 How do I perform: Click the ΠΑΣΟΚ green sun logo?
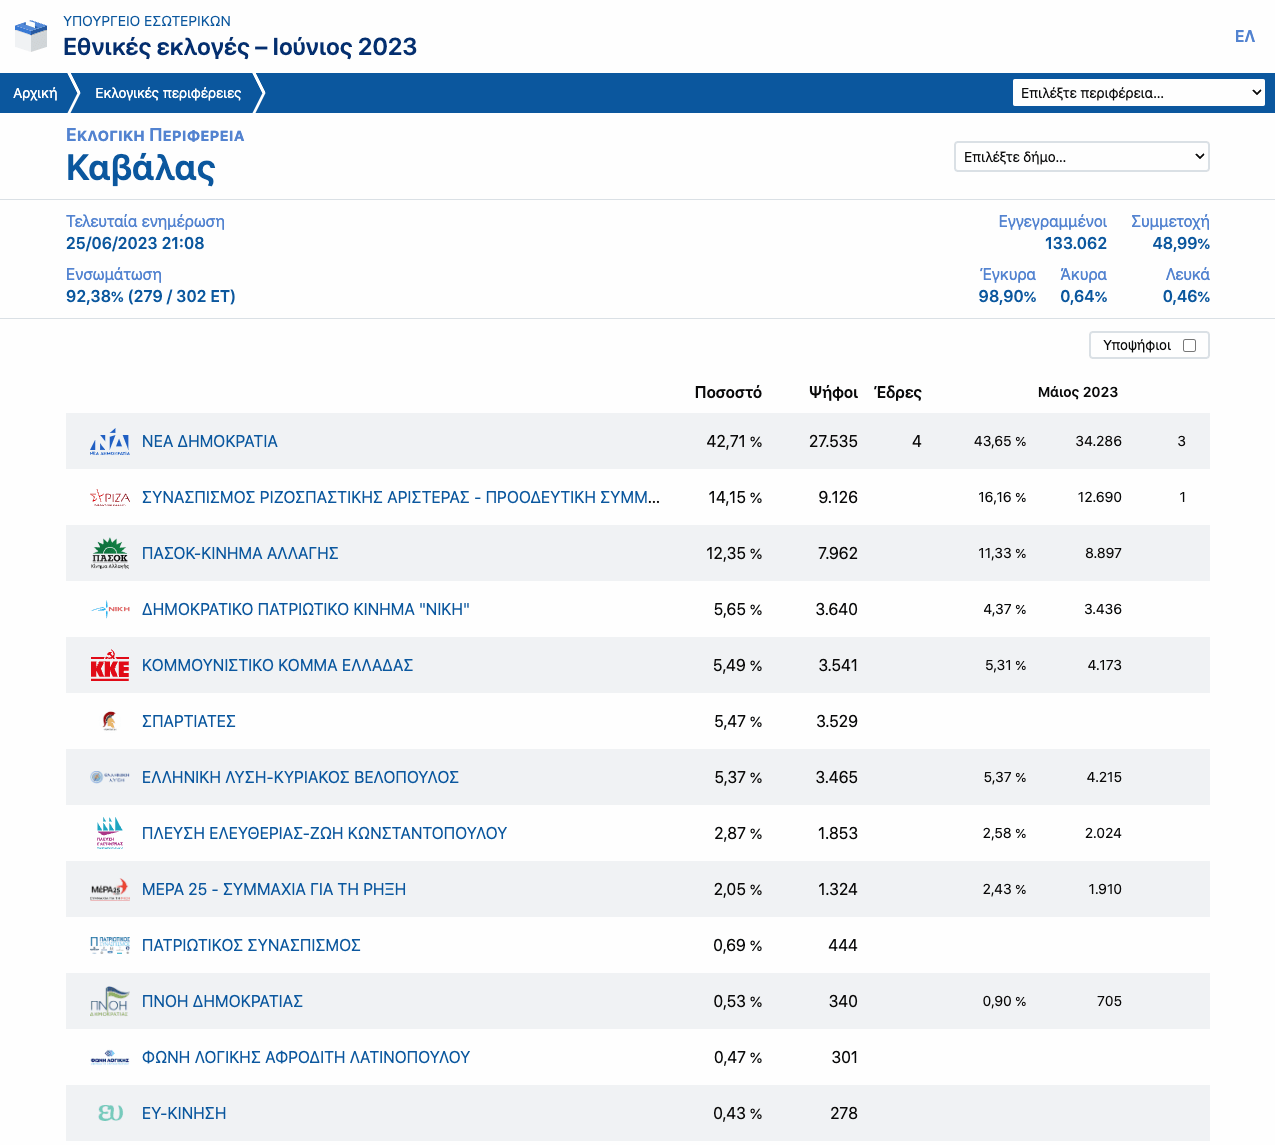coord(110,553)
